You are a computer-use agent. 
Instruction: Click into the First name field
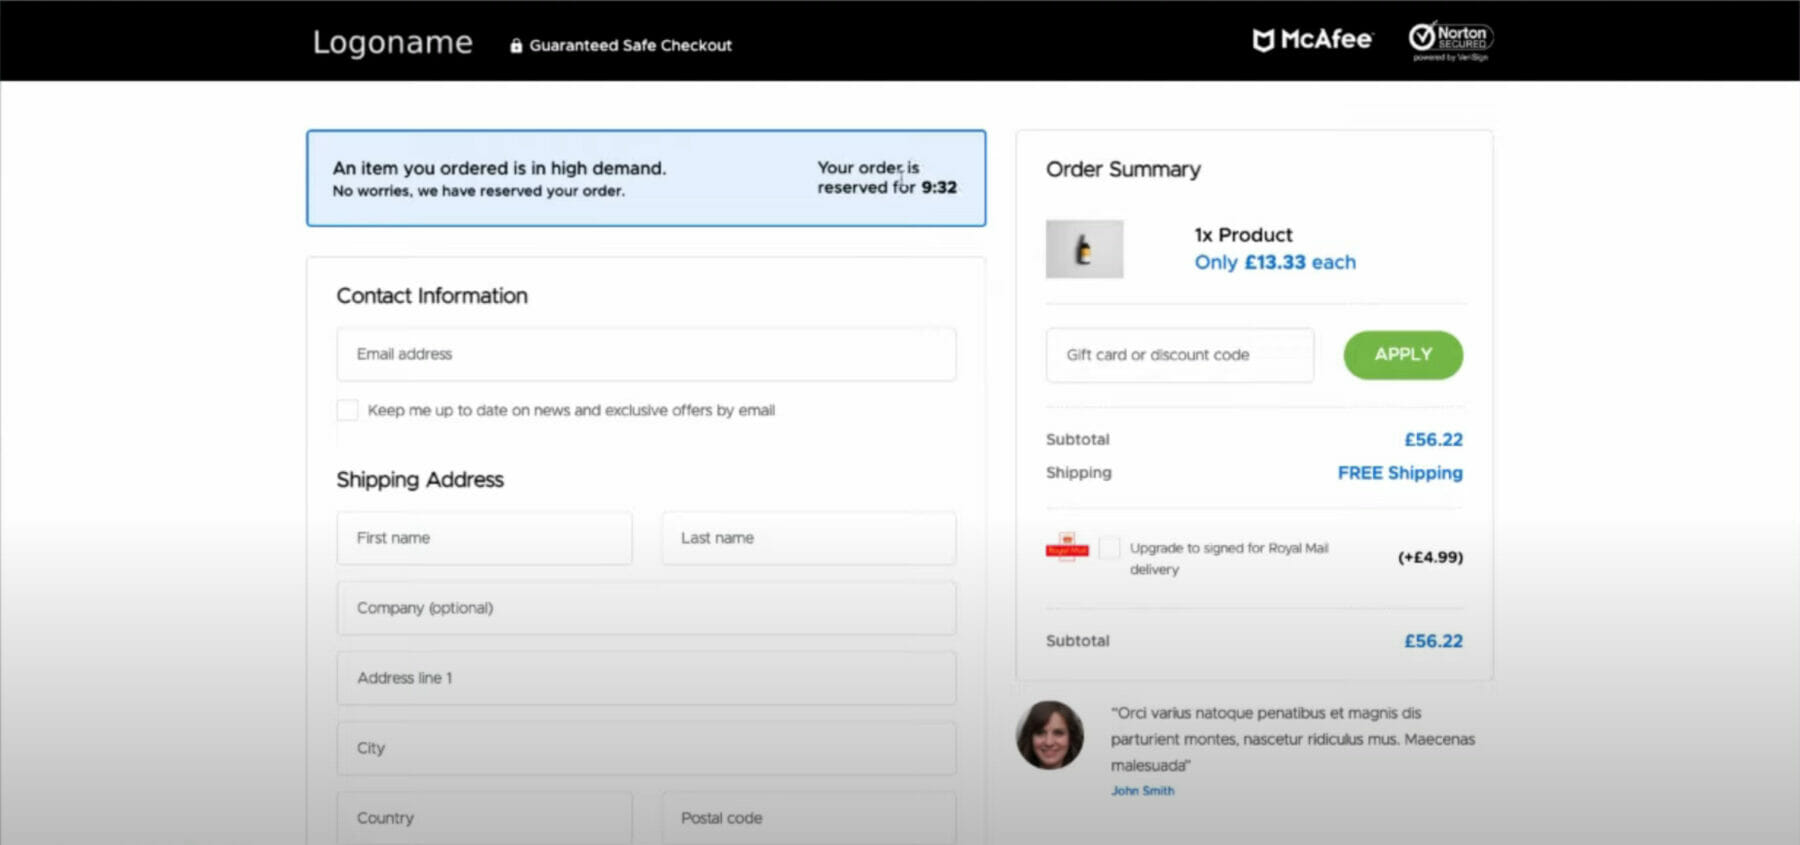coord(484,538)
